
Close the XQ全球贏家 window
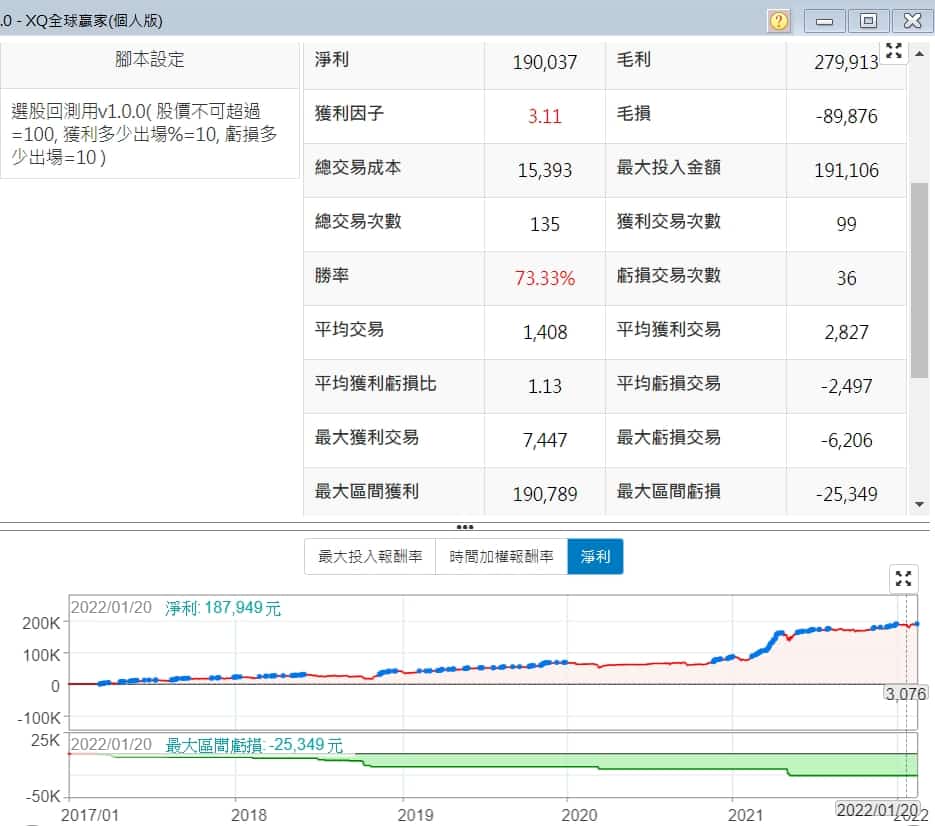tap(912, 21)
